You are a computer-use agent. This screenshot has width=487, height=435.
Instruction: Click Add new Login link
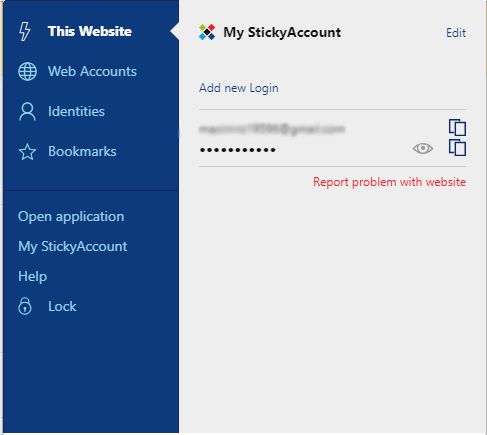(x=239, y=88)
